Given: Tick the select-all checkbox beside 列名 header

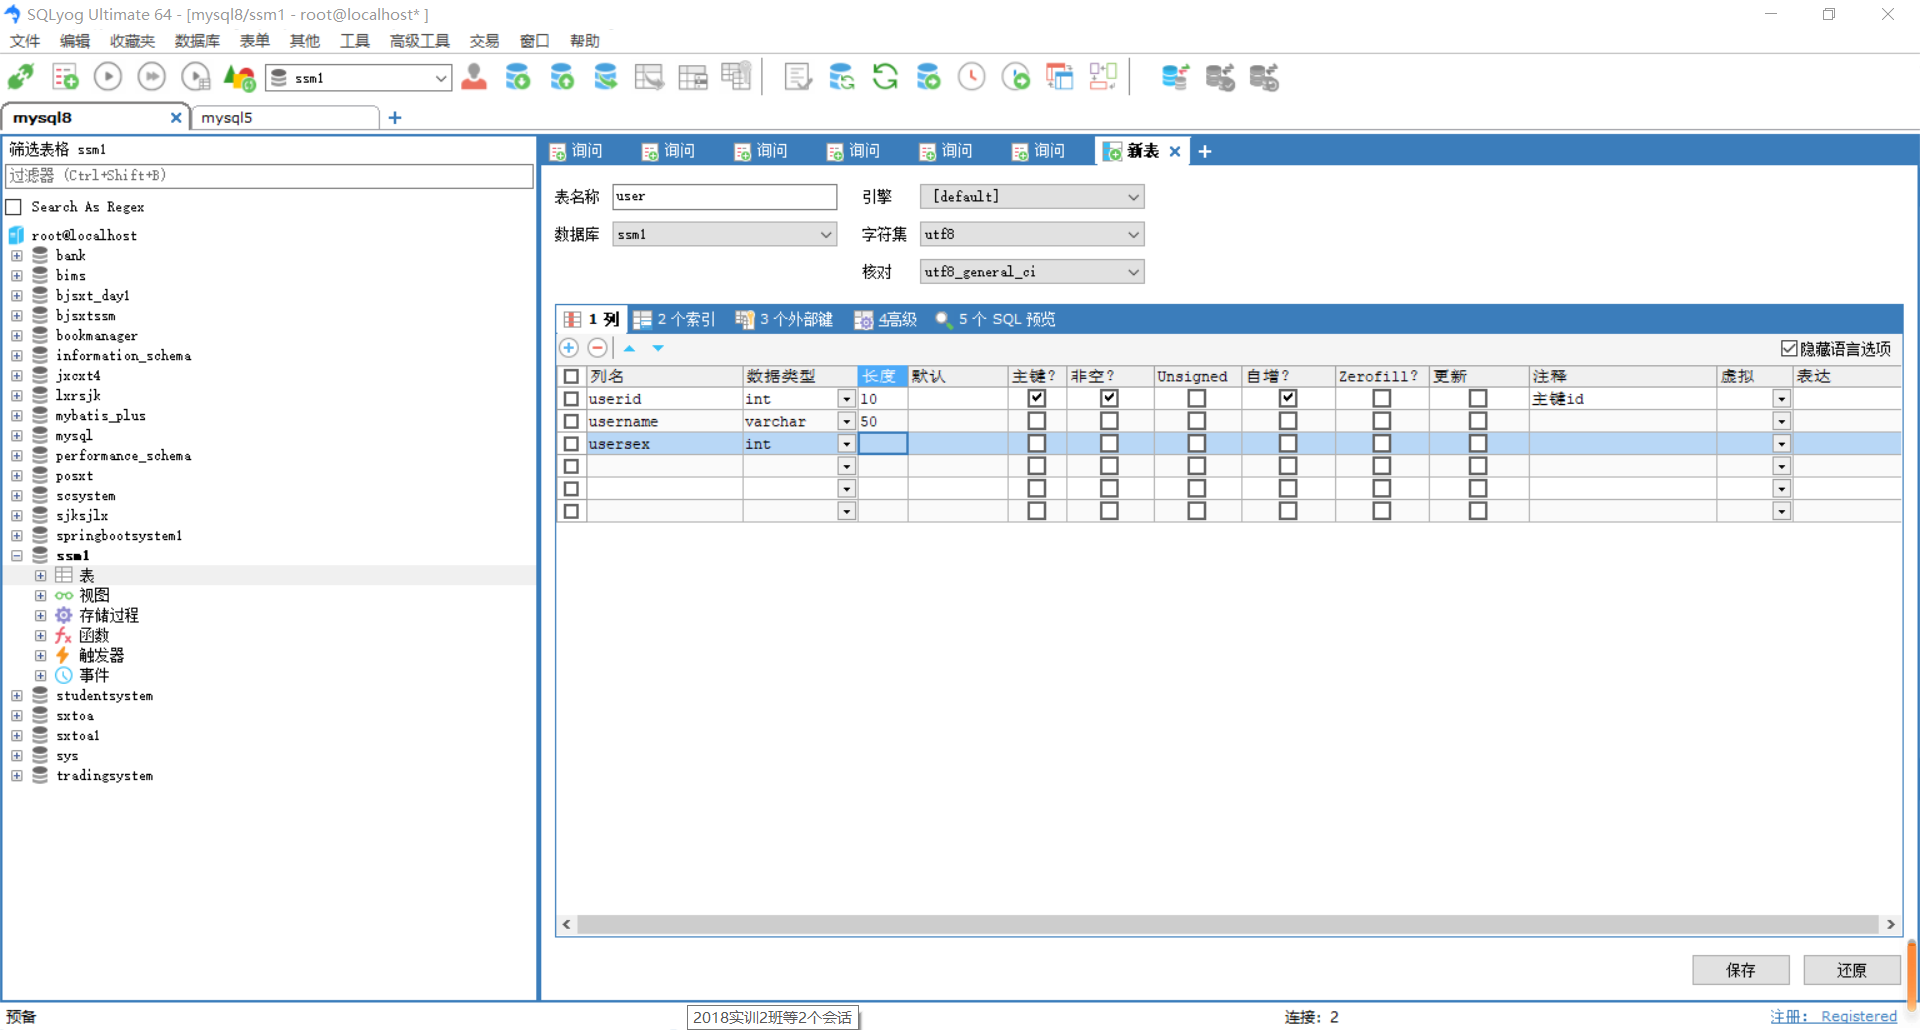Looking at the screenshot, I should click(x=571, y=376).
